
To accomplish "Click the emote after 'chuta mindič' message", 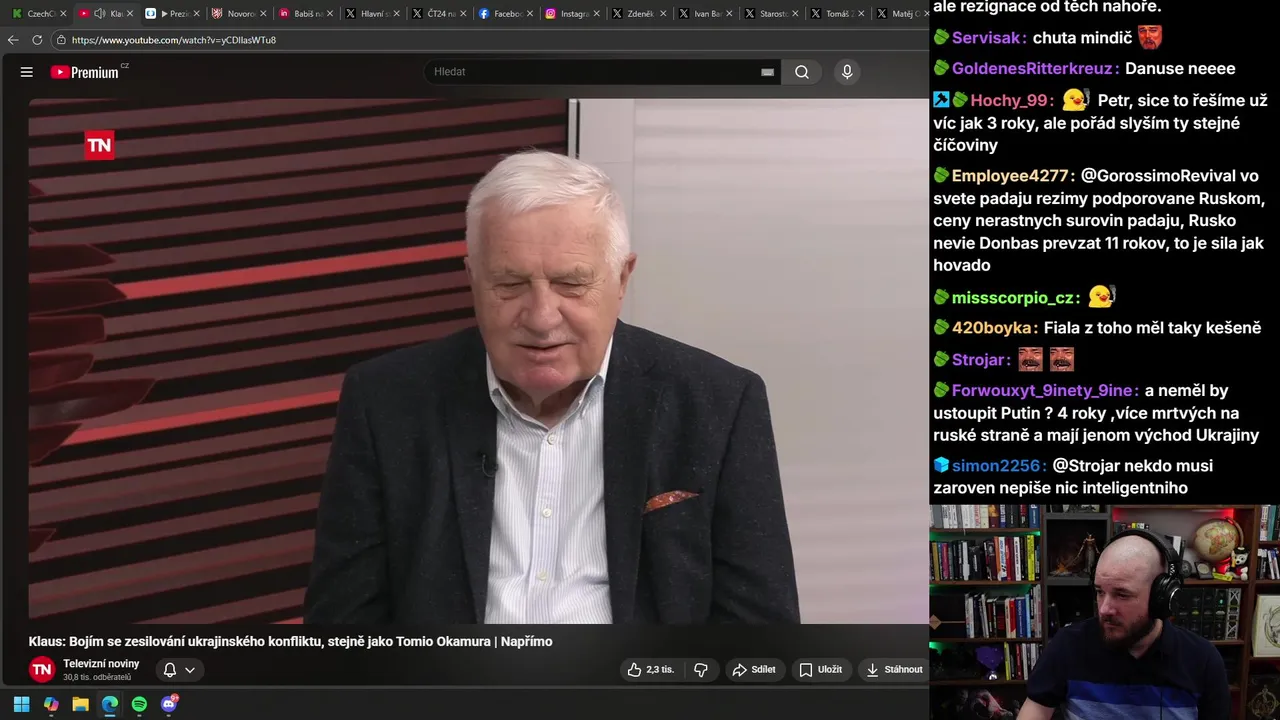I will (x=1150, y=38).
